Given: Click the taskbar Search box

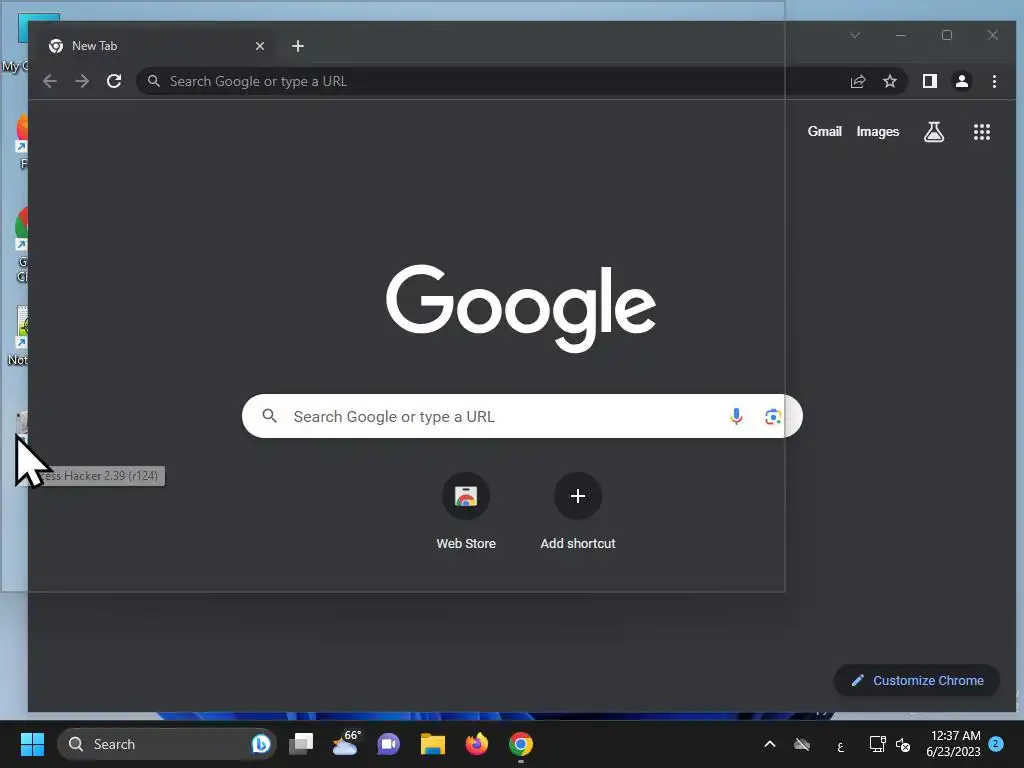Looking at the screenshot, I should click(x=167, y=744).
